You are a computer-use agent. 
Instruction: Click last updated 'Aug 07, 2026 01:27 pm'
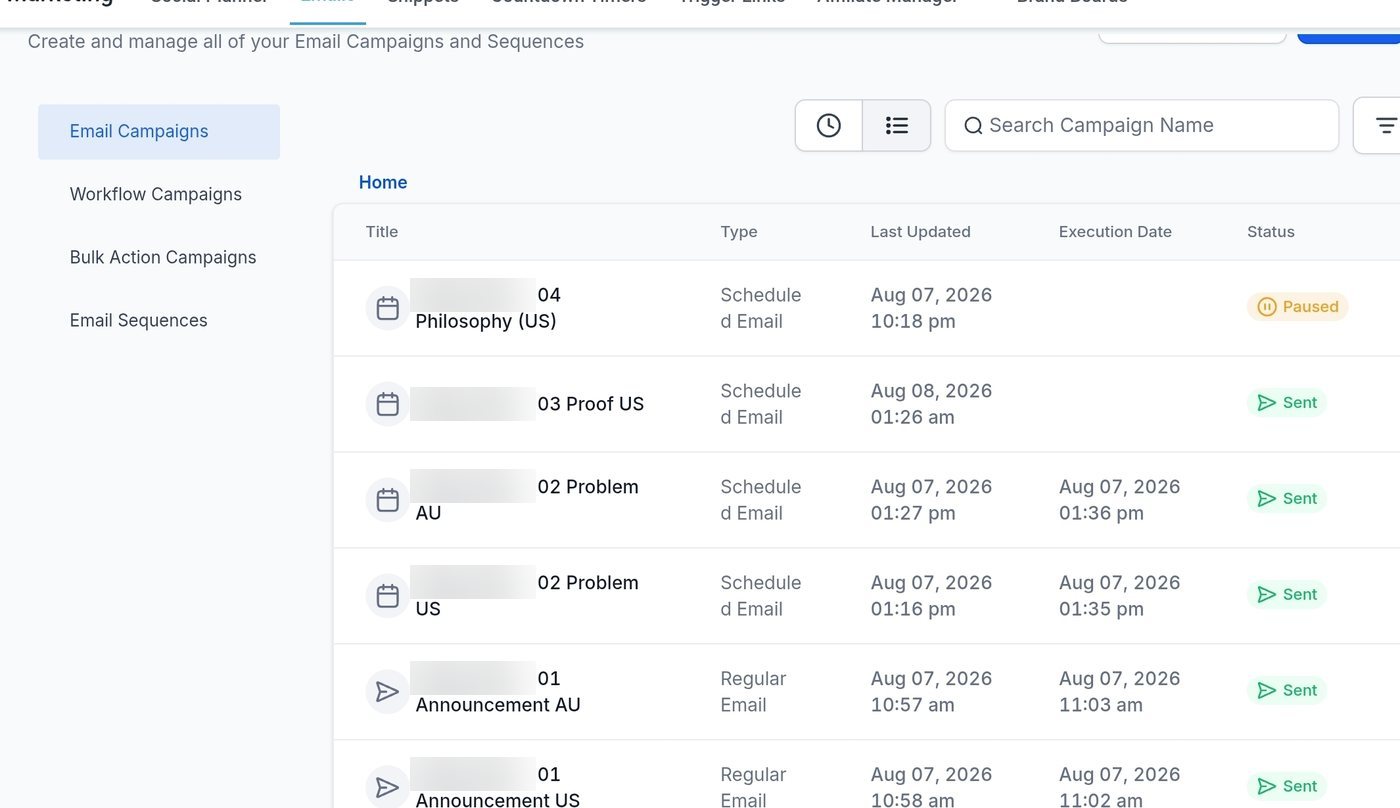(931, 500)
